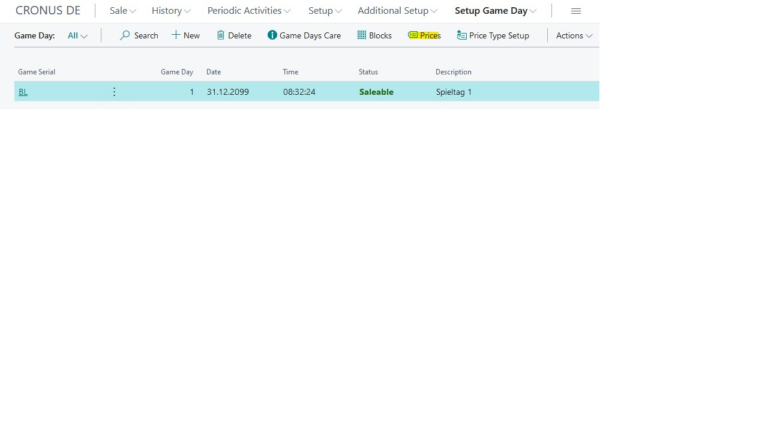Expand the Sale menu

122,11
